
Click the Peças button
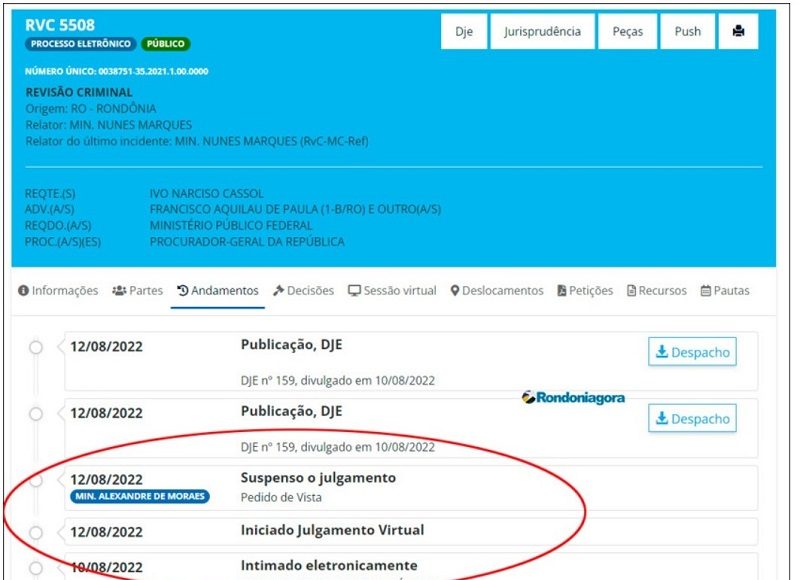coord(628,32)
